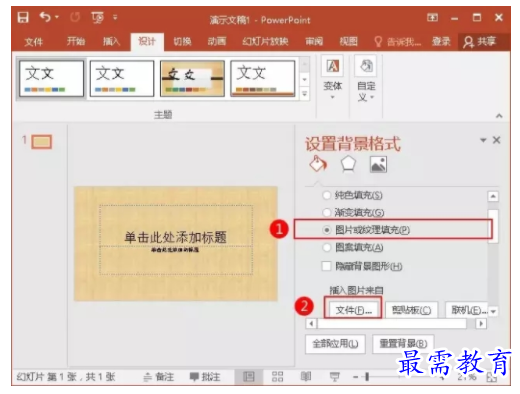Switch to Reading view icon
Screen dimensions: 520x394
click(x=306, y=377)
